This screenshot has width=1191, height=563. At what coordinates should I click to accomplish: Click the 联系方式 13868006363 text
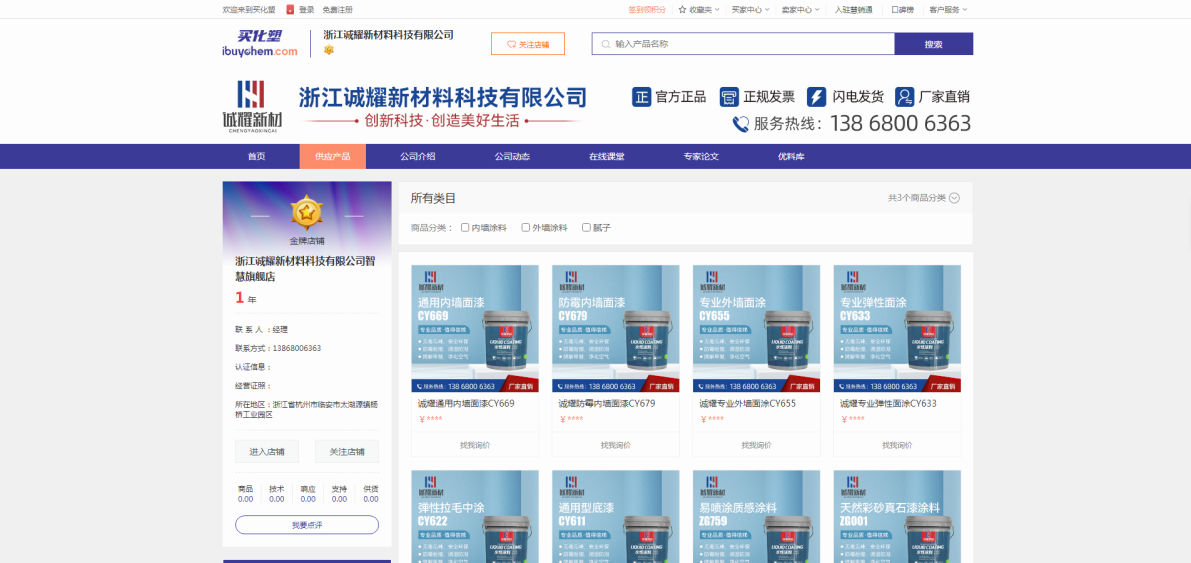278,348
